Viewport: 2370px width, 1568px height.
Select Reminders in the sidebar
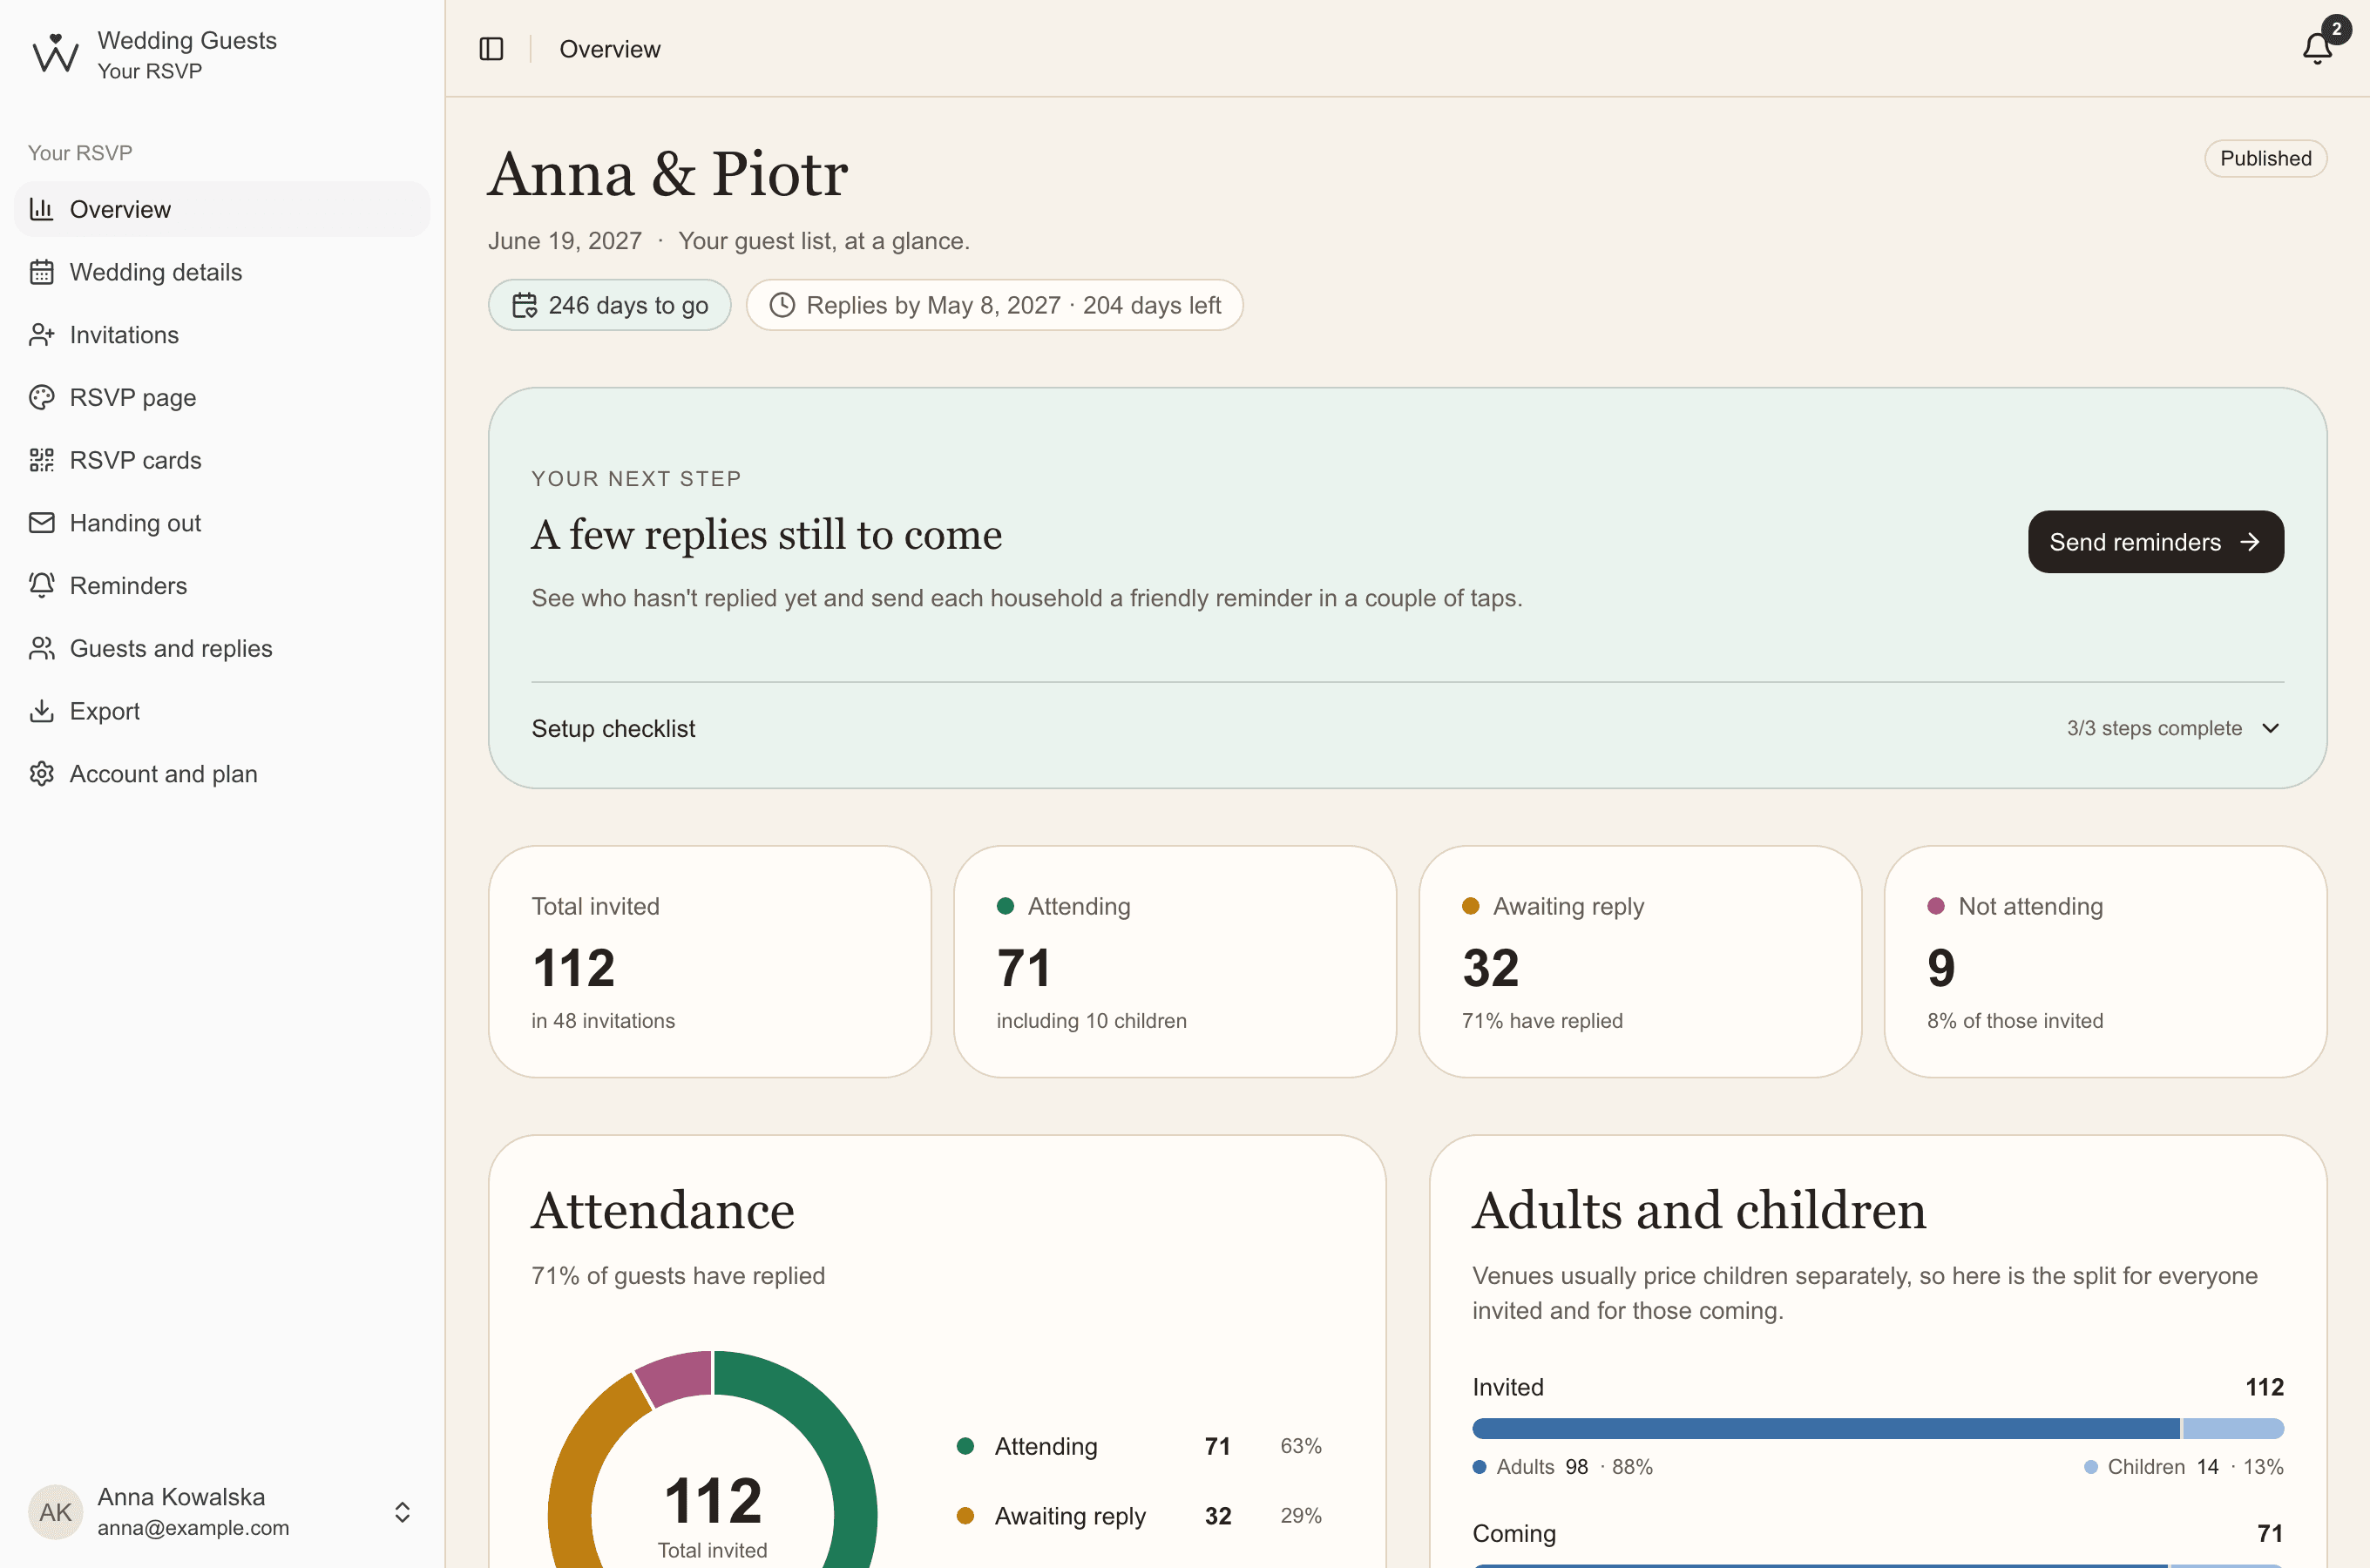(x=222, y=585)
